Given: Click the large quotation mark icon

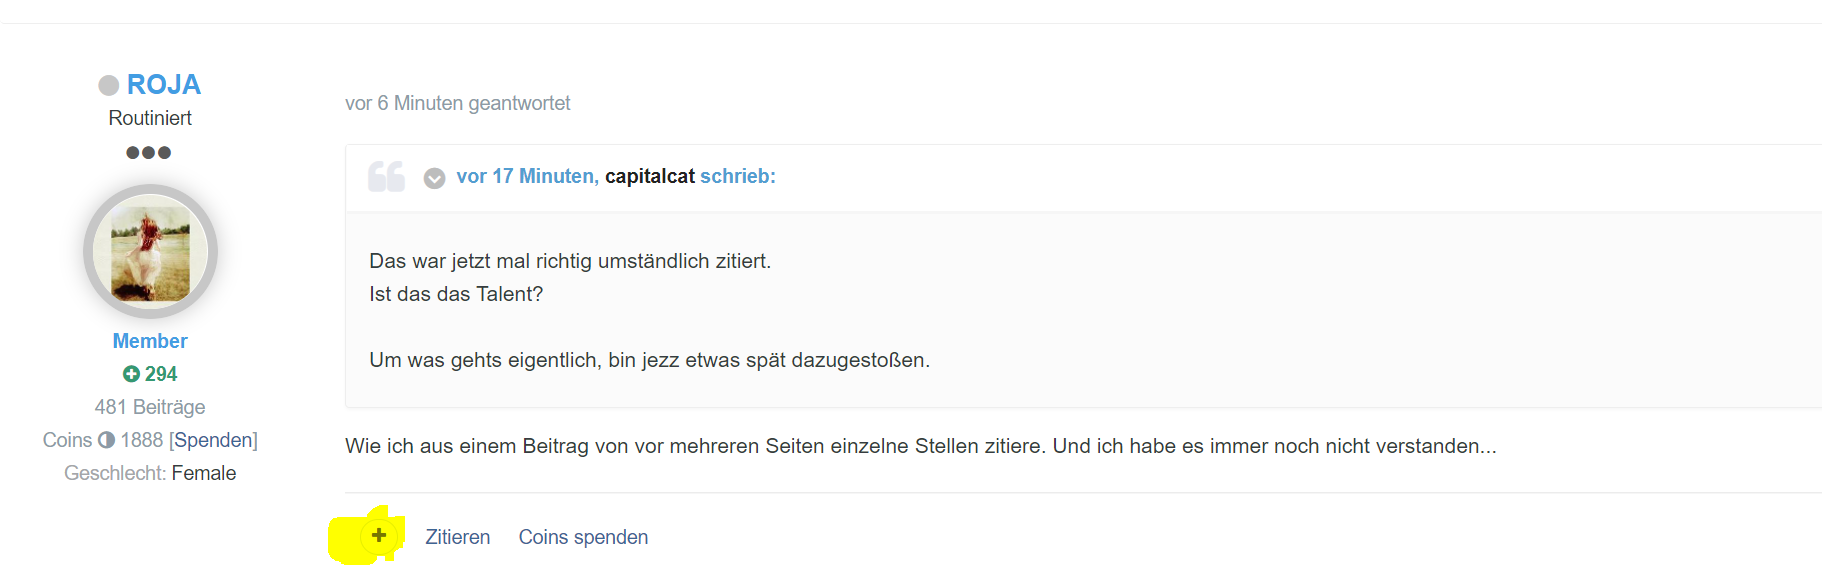Looking at the screenshot, I should point(386,176).
